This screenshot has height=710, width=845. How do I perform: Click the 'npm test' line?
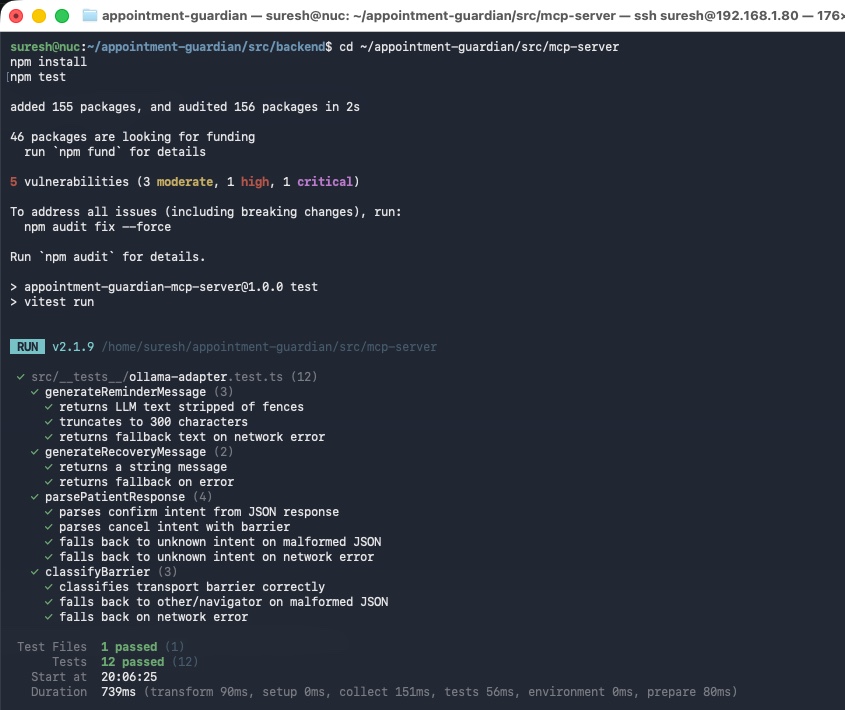point(38,77)
